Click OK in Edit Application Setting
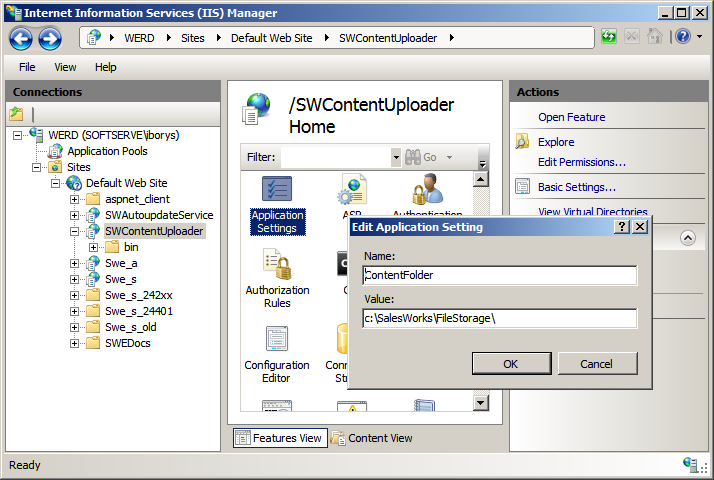The width and height of the screenshot is (714, 480). [511, 363]
